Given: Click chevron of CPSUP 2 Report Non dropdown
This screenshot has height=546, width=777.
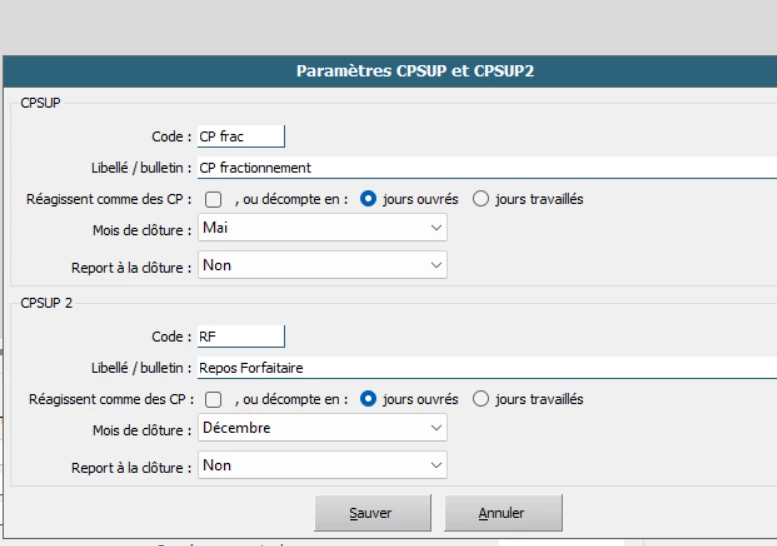Looking at the screenshot, I should tap(436, 465).
